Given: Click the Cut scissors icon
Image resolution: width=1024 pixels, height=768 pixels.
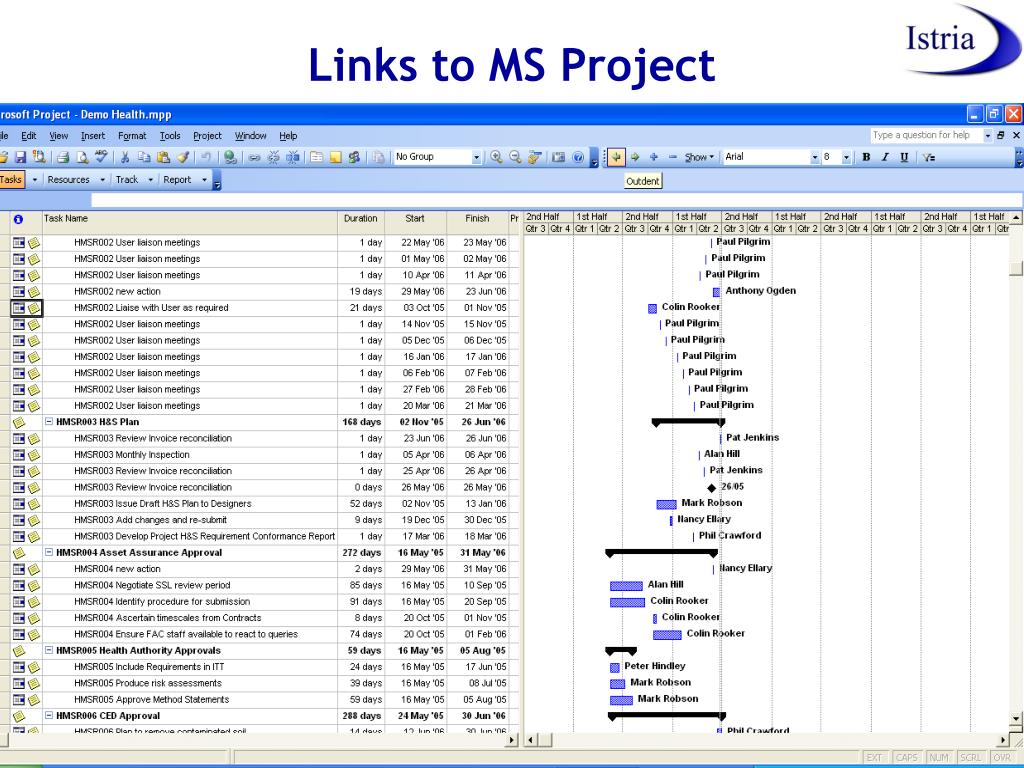Looking at the screenshot, I should [x=125, y=157].
